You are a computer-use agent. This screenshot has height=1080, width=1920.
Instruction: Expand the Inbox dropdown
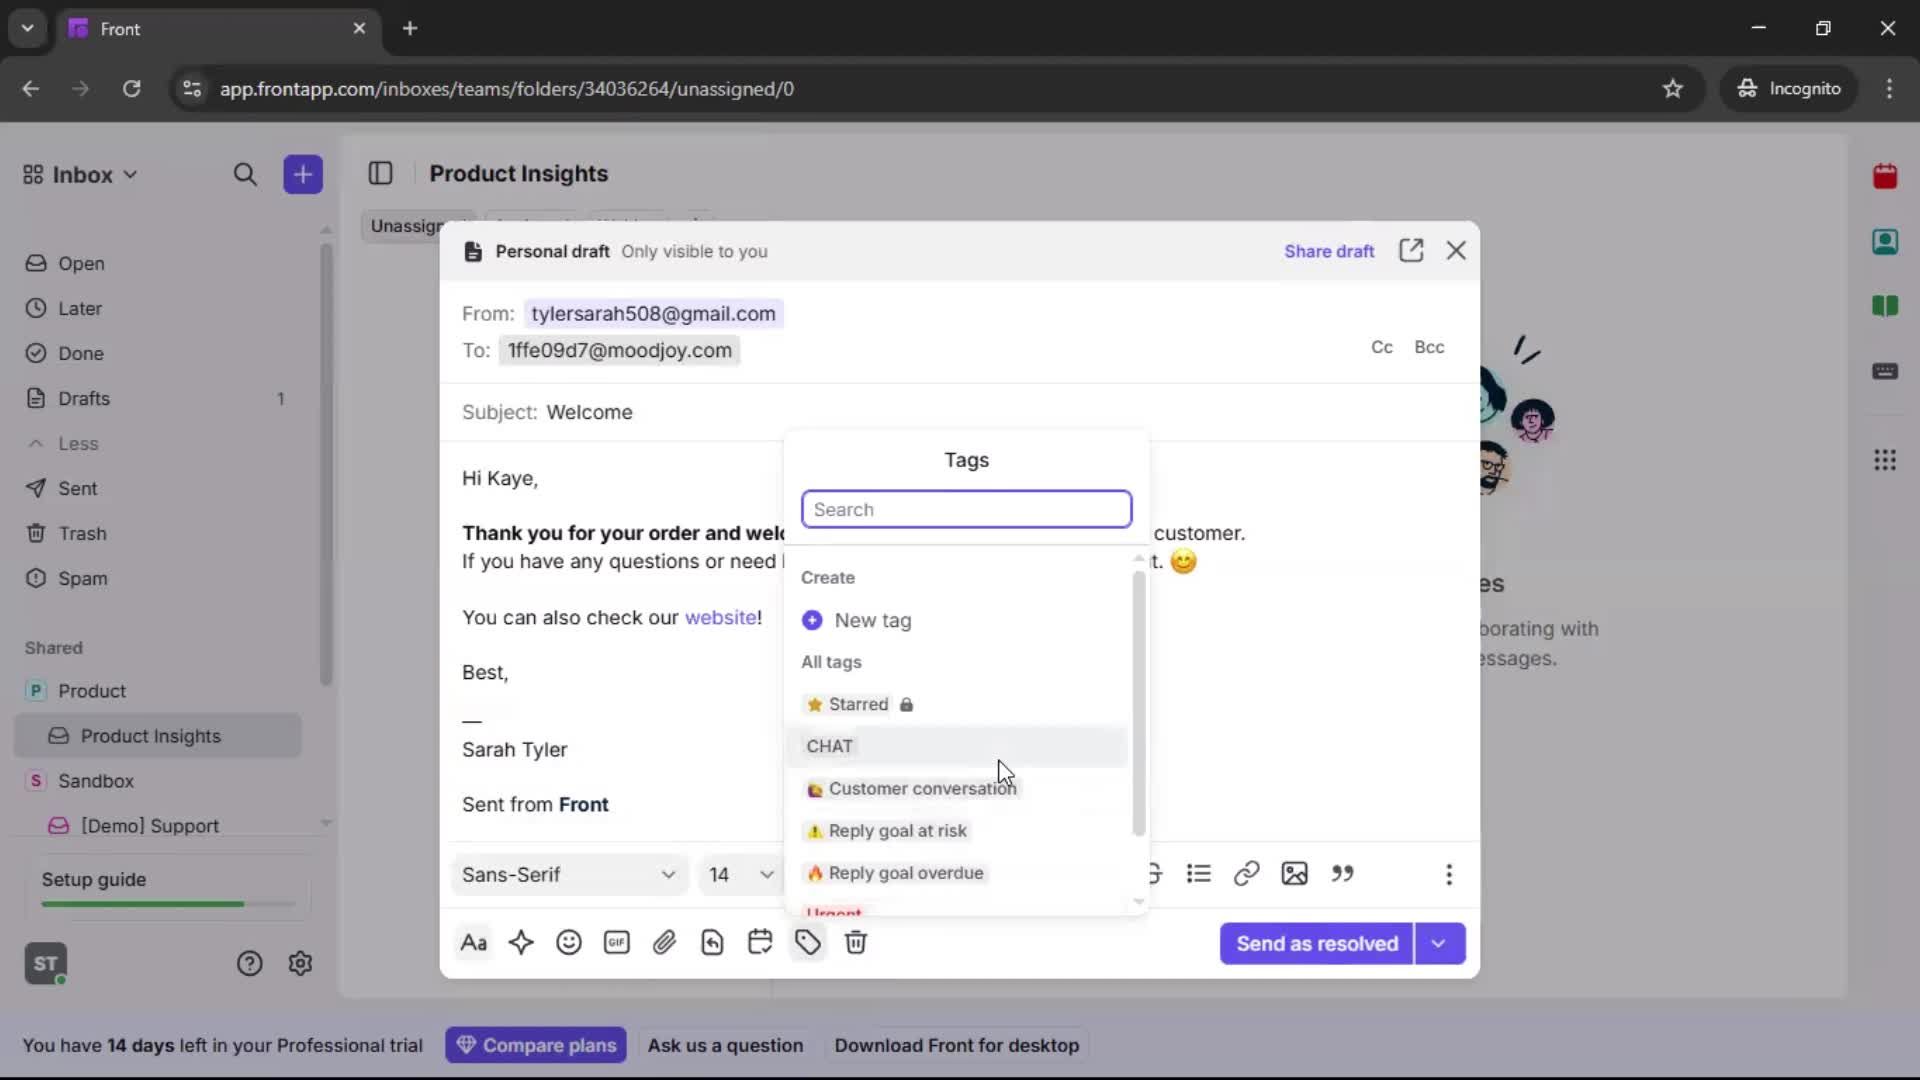(x=129, y=174)
